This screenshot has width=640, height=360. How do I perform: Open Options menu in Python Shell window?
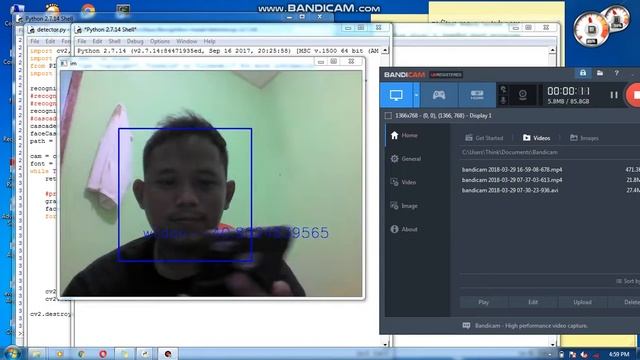160,41
